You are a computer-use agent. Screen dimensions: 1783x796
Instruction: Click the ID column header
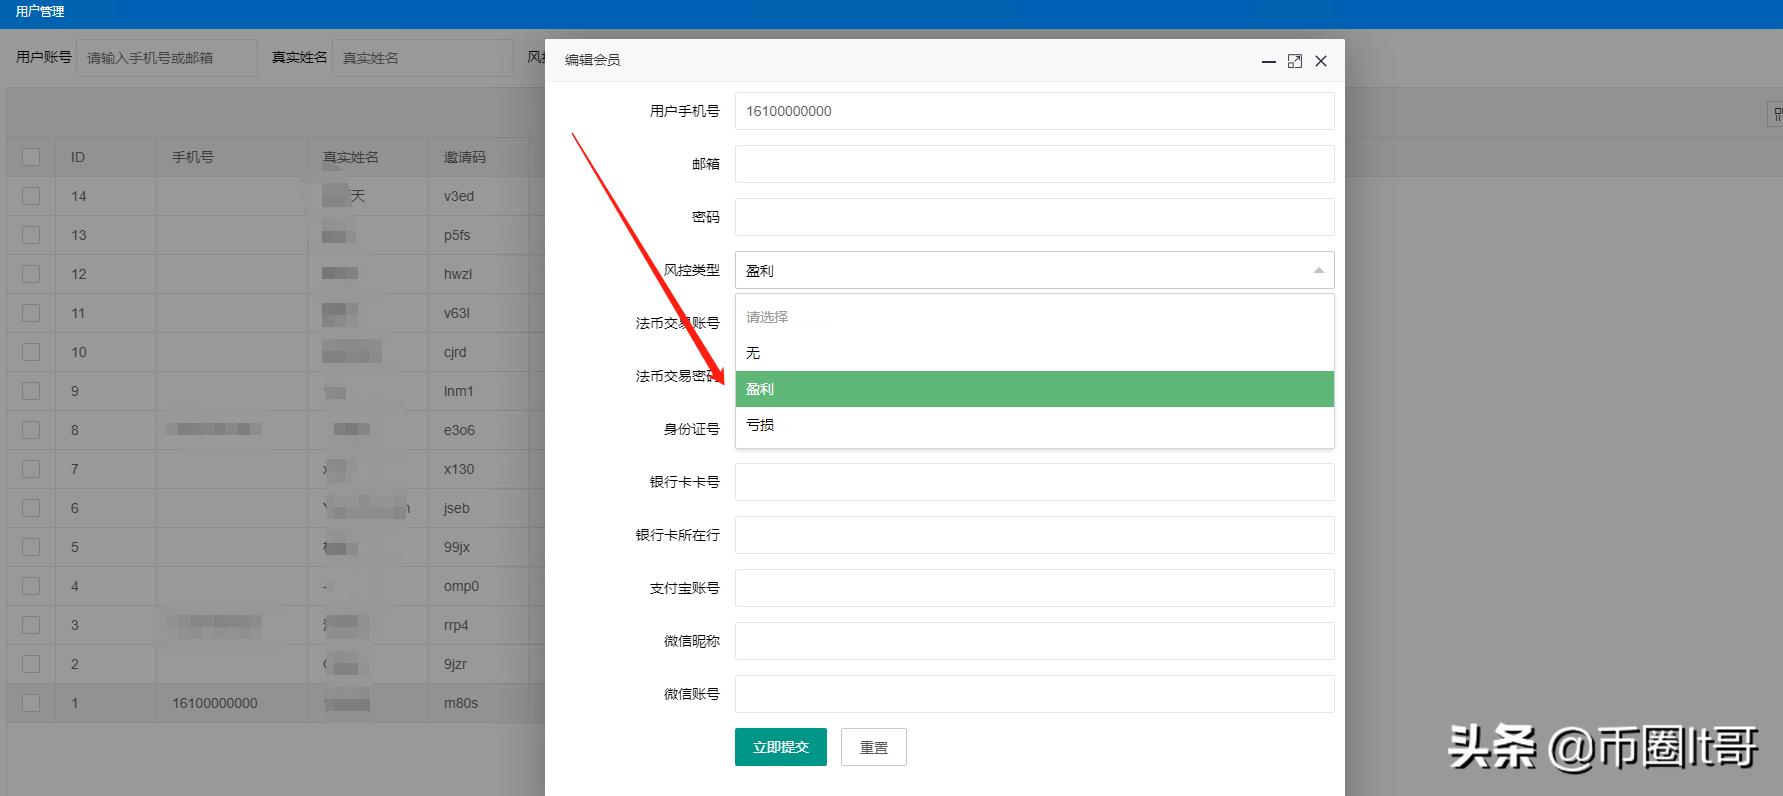pos(78,157)
